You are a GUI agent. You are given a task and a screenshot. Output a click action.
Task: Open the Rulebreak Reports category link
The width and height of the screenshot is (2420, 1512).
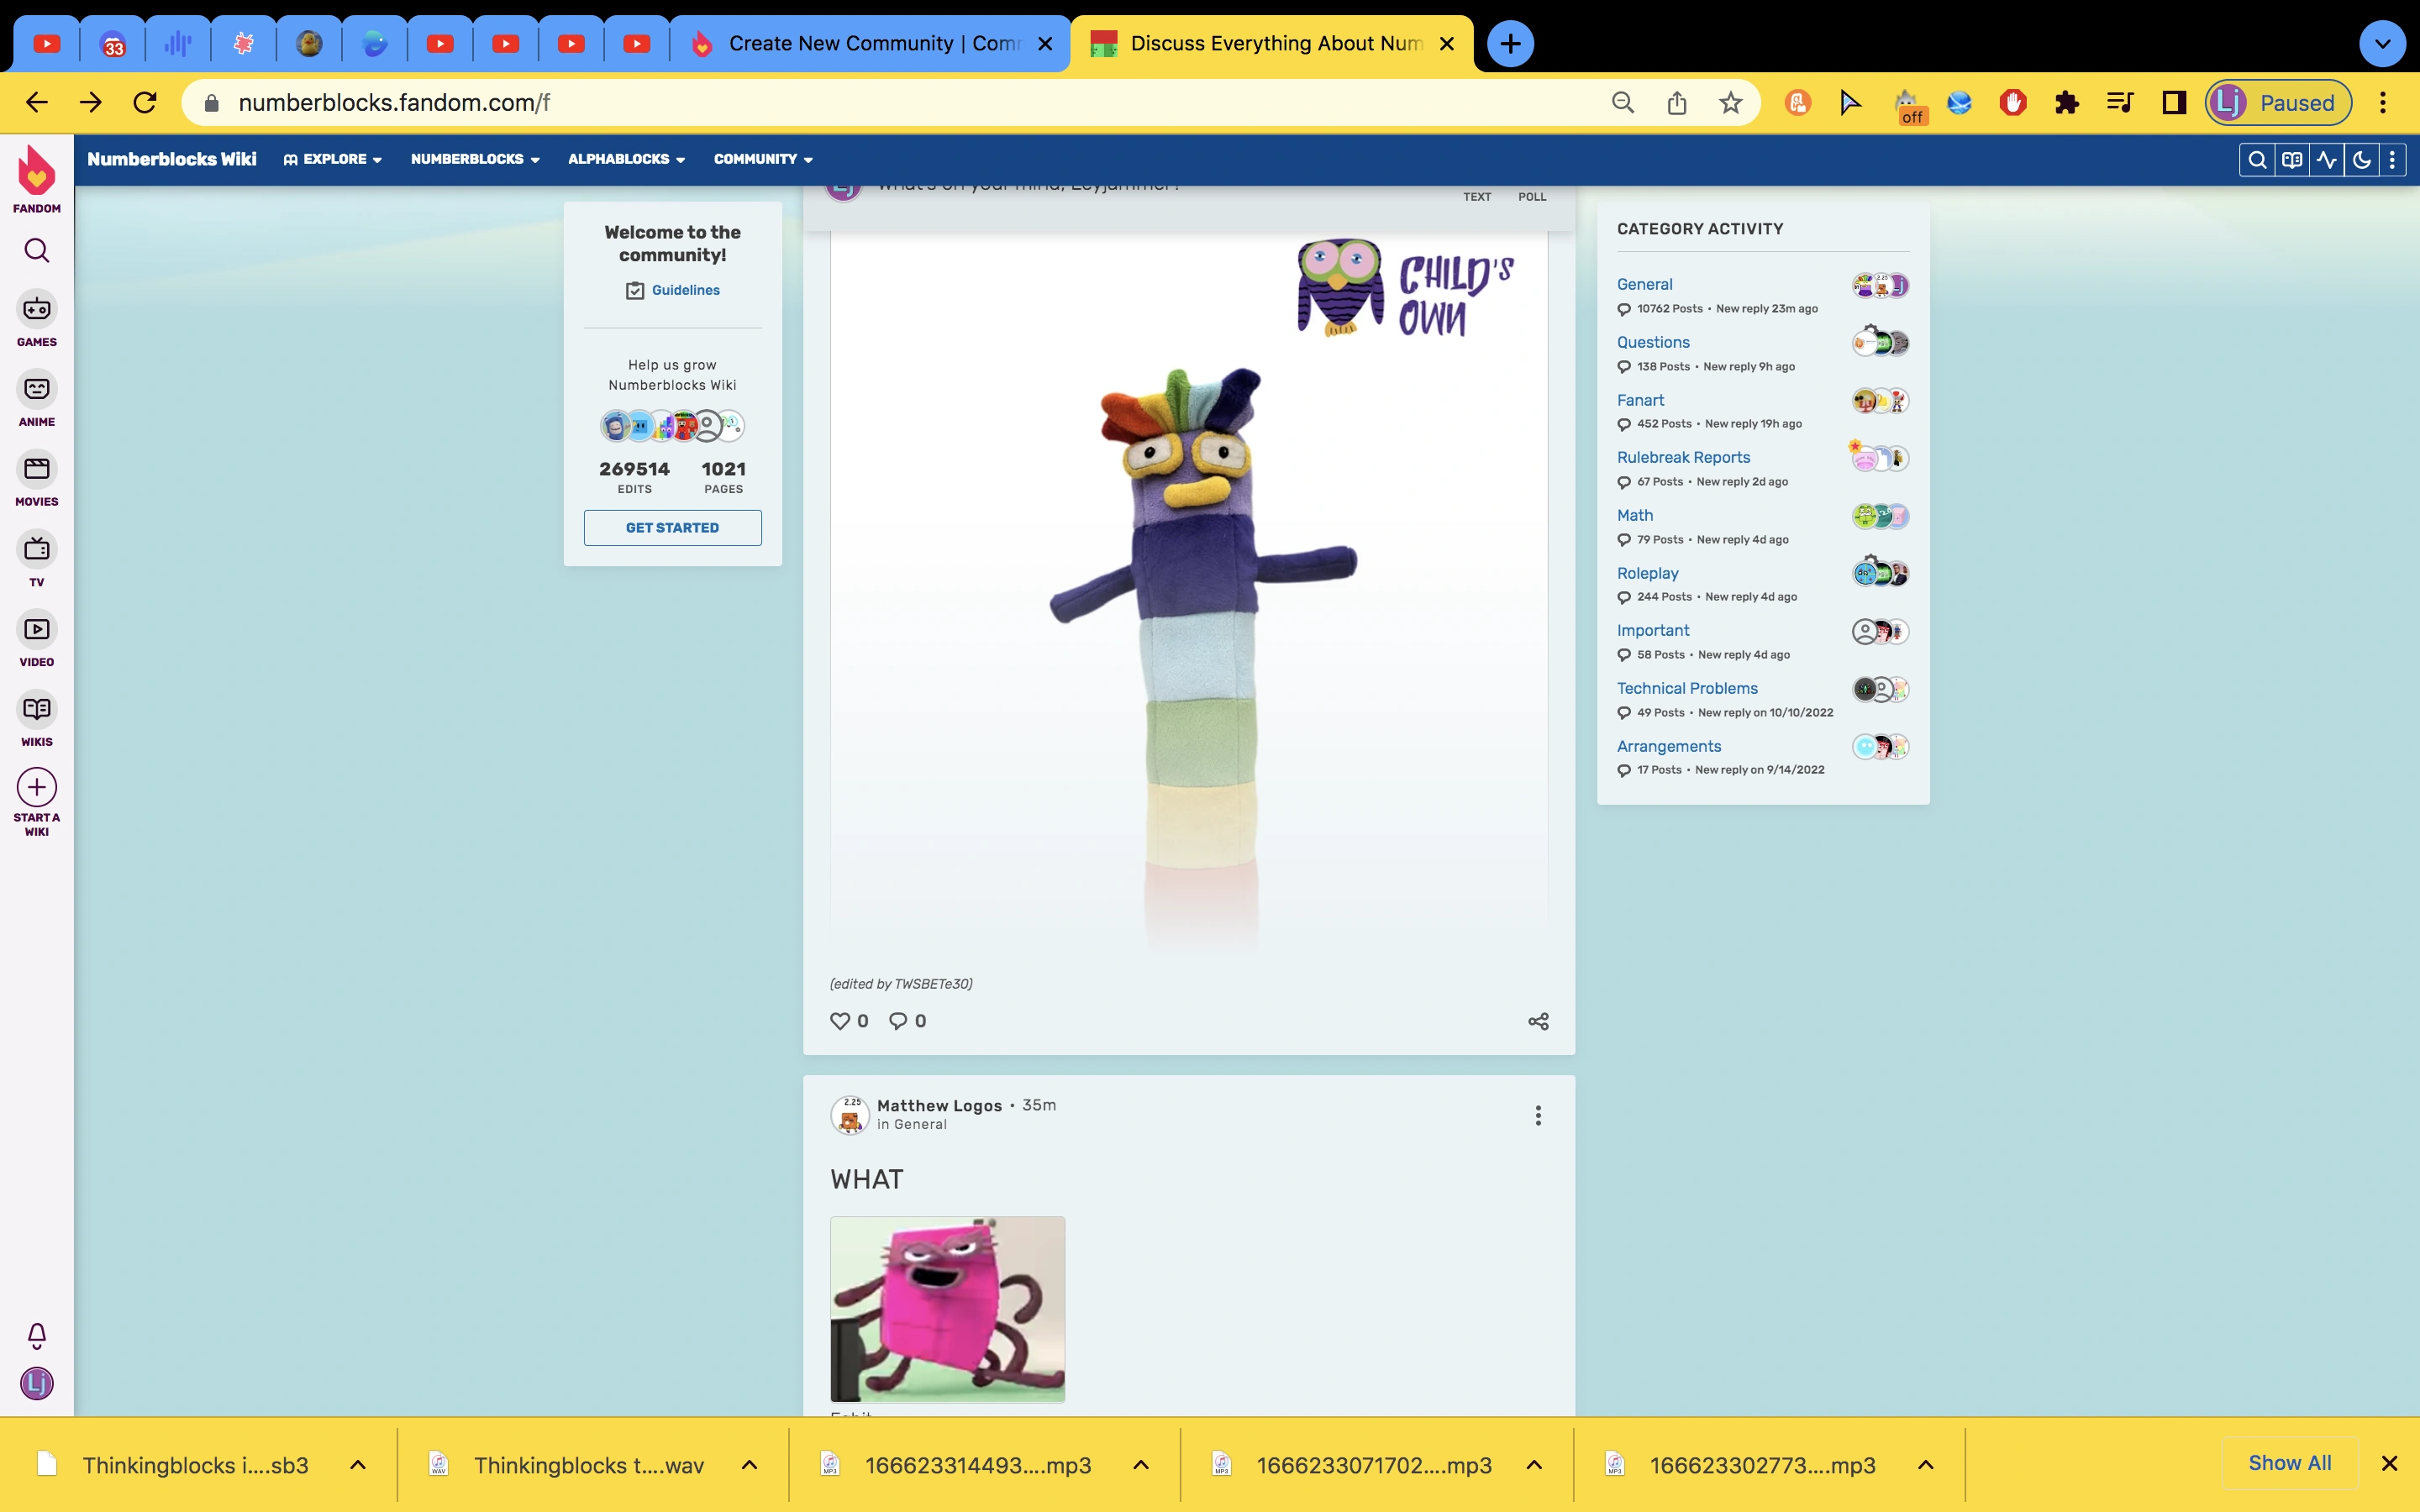pyautogui.click(x=1683, y=457)
